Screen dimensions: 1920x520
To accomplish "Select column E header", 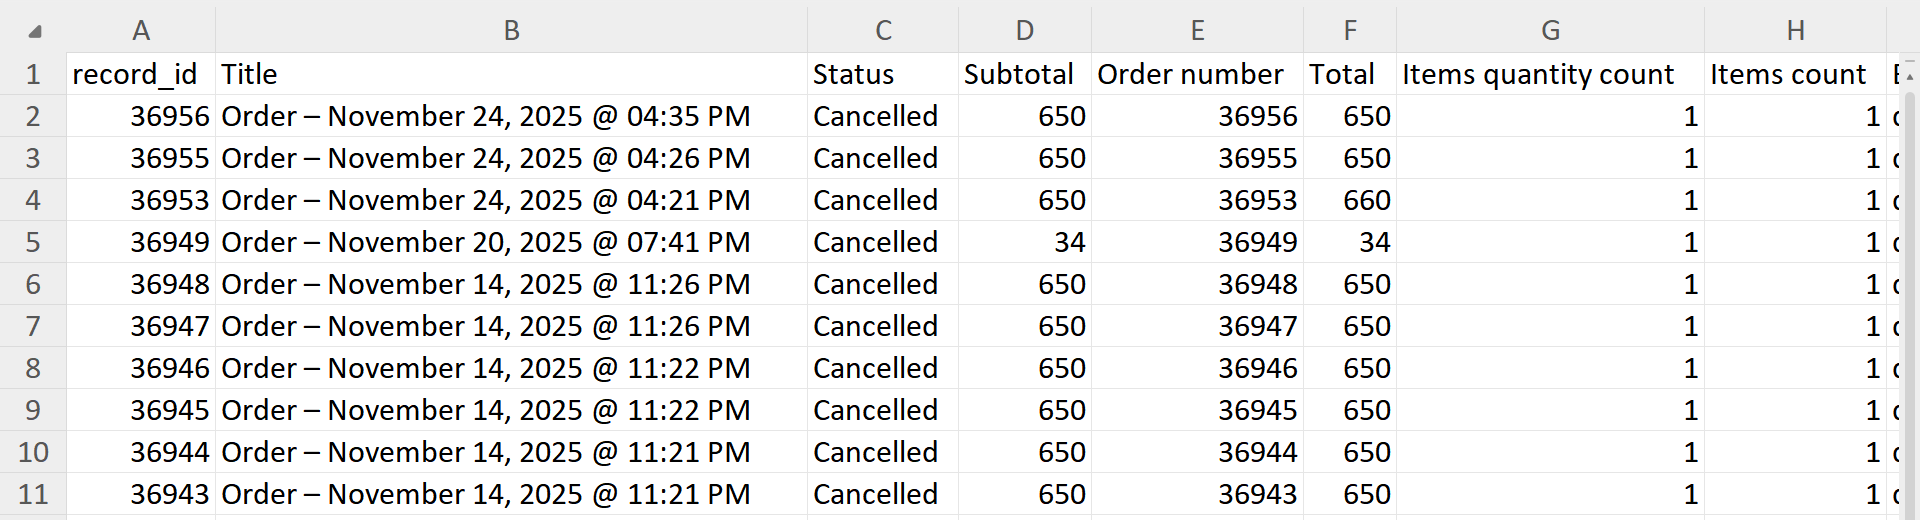I will [1197, 30].
